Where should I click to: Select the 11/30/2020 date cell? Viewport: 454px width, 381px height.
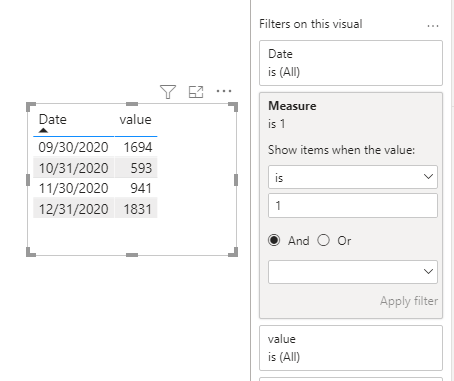point(73,188)
